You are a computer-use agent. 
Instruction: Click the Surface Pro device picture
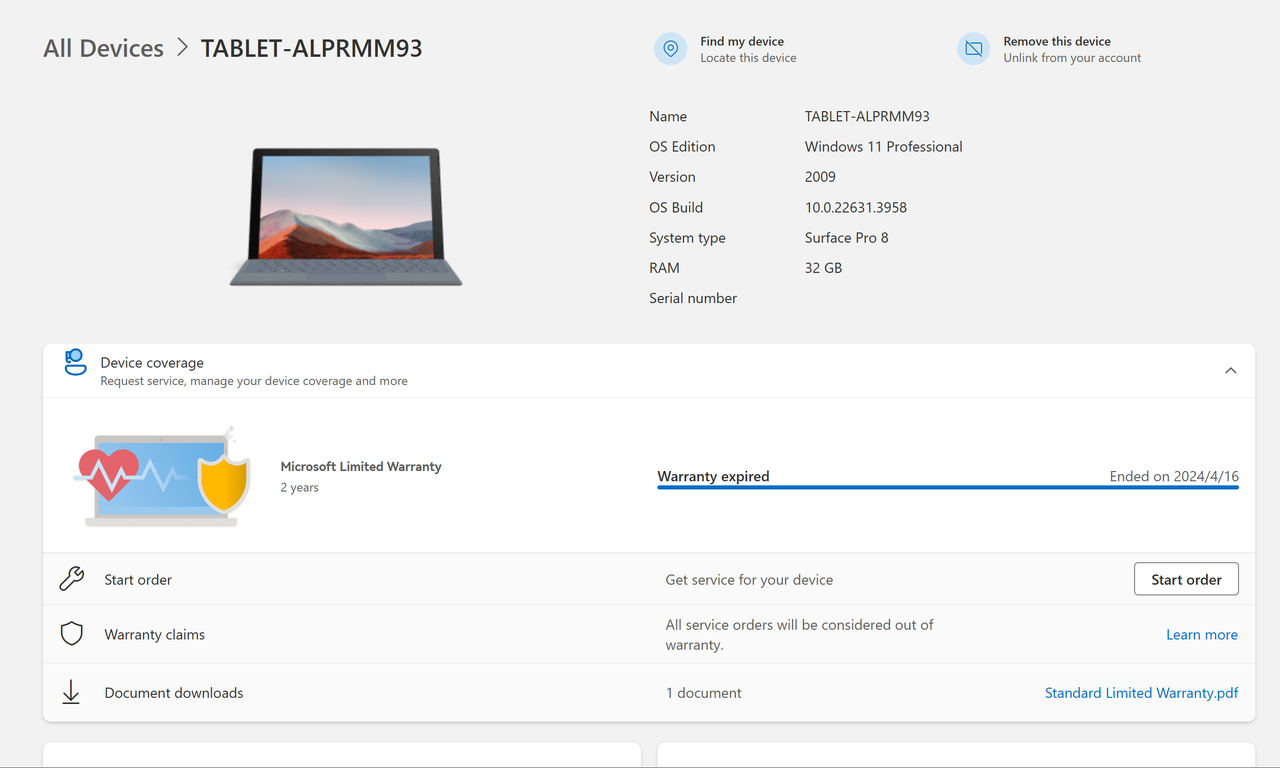click(346, 217)
